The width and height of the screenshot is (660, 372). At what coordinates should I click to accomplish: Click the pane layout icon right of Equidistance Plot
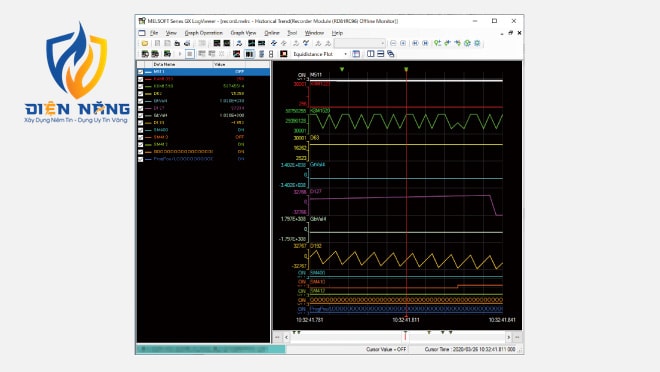coord(356,54)
